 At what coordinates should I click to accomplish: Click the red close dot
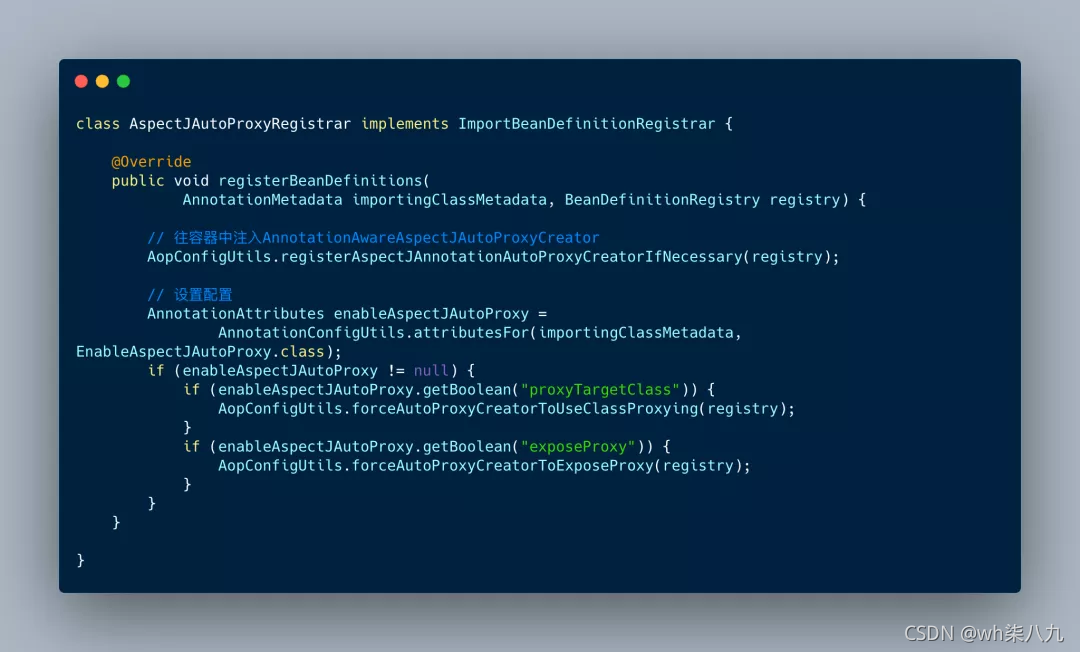(x=81, y=81)
